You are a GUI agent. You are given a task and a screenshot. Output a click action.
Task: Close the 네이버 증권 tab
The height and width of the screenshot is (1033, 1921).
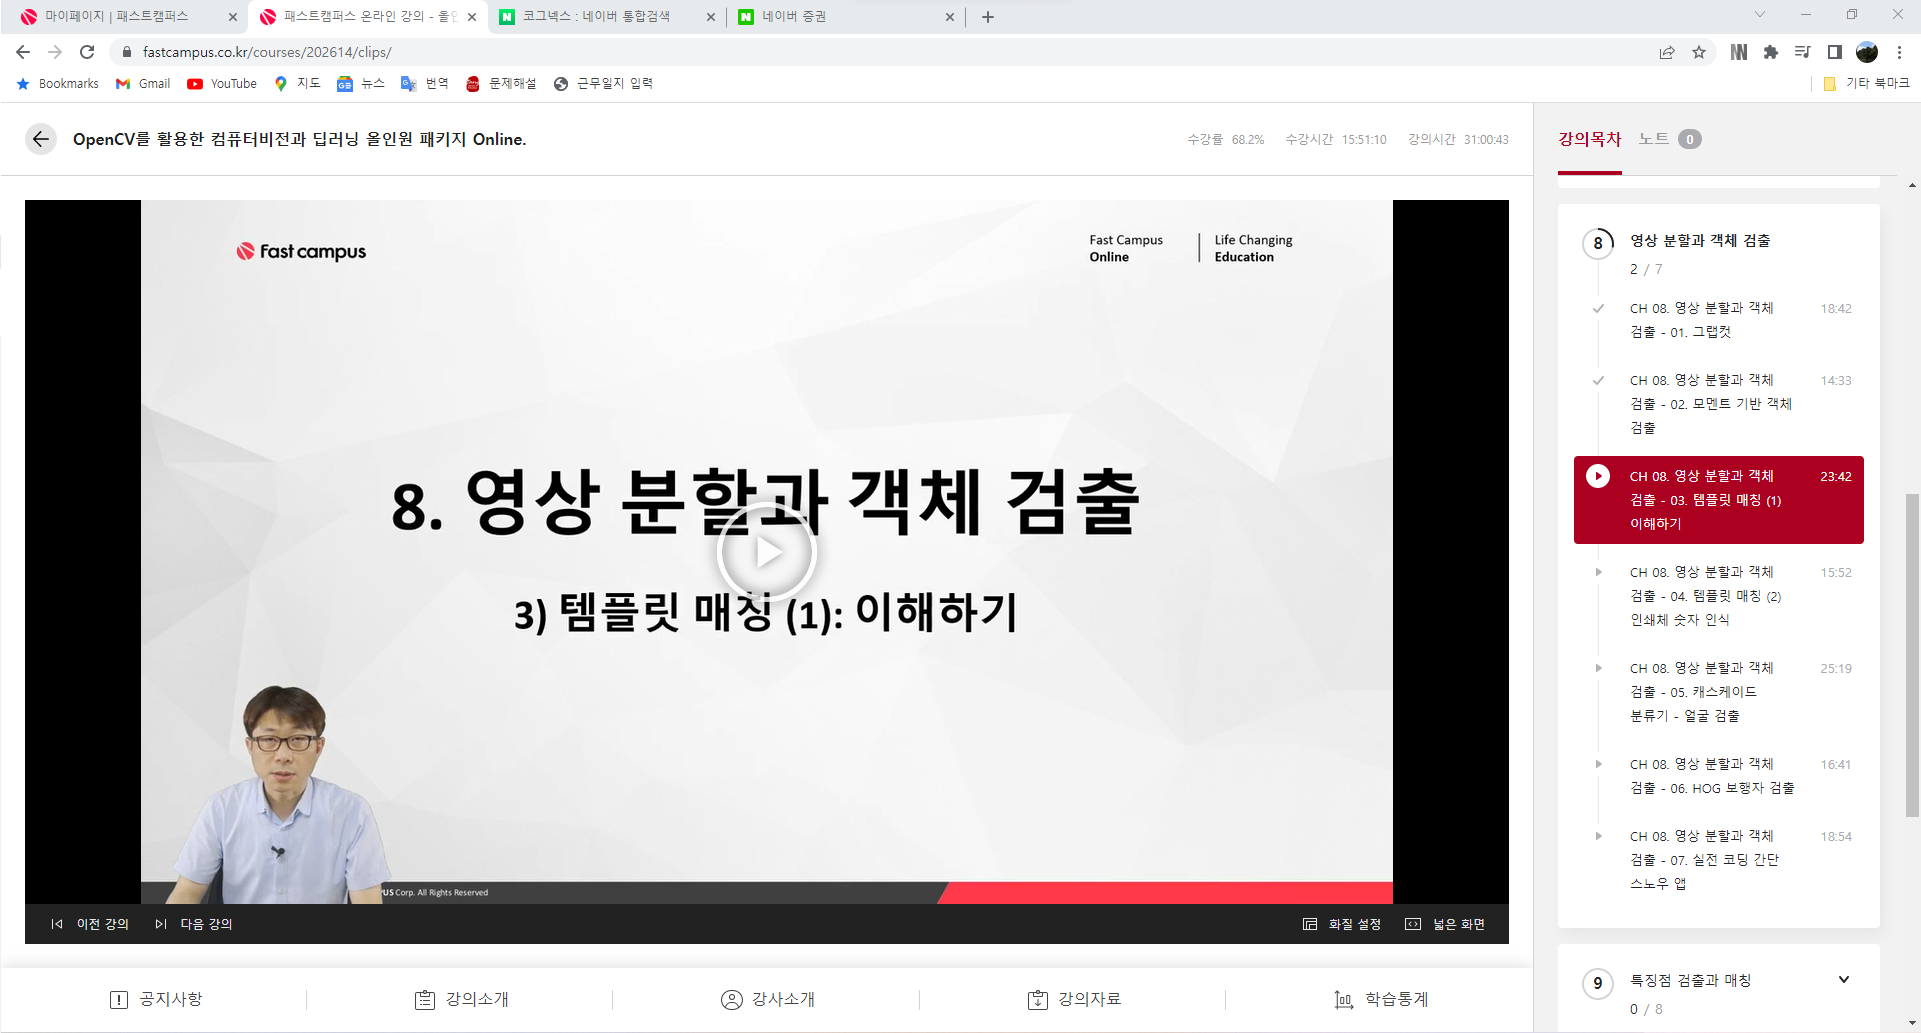tap(950, 17)
